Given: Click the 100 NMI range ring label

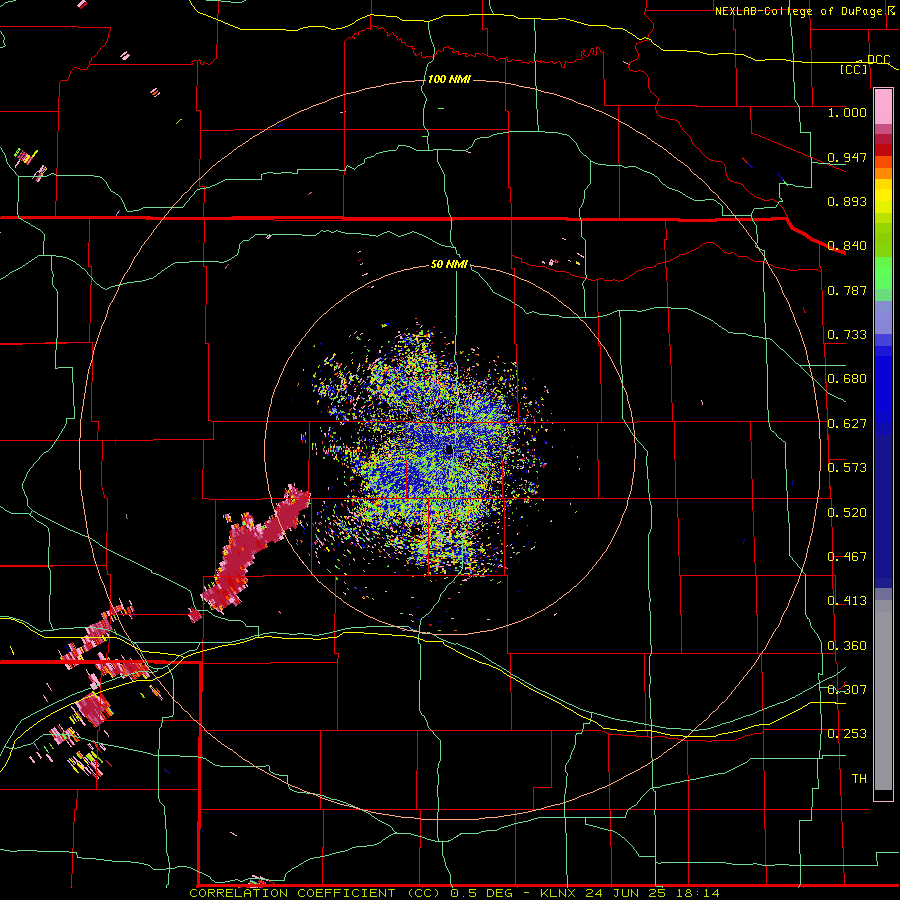Looking at the screenshot, I should pyautogui.click(x=449, y=79).
